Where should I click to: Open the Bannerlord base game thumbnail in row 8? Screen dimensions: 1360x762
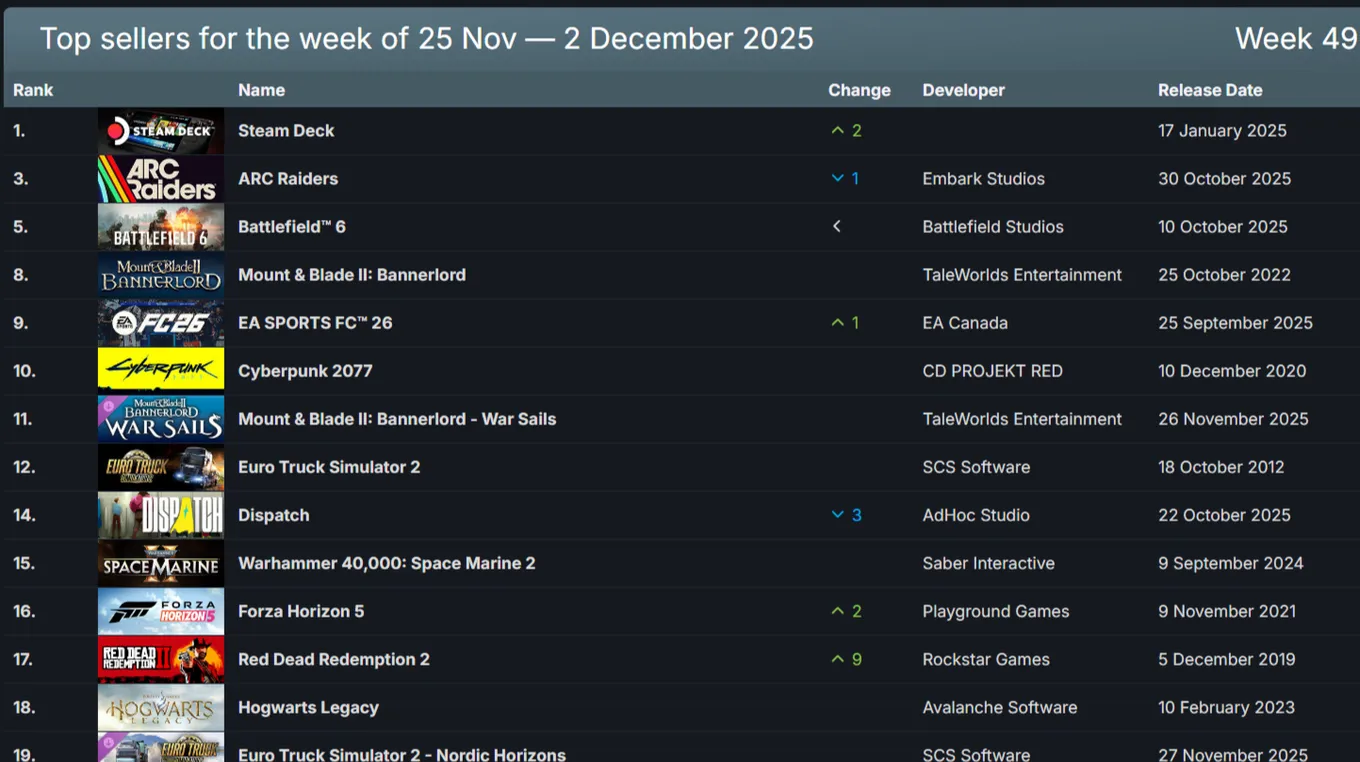click(161, 275)
